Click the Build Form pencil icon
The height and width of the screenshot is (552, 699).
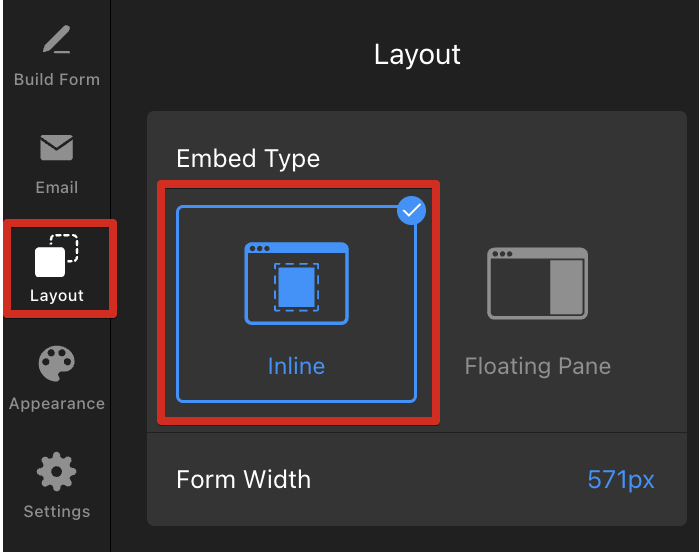click(x=57, y=39)
